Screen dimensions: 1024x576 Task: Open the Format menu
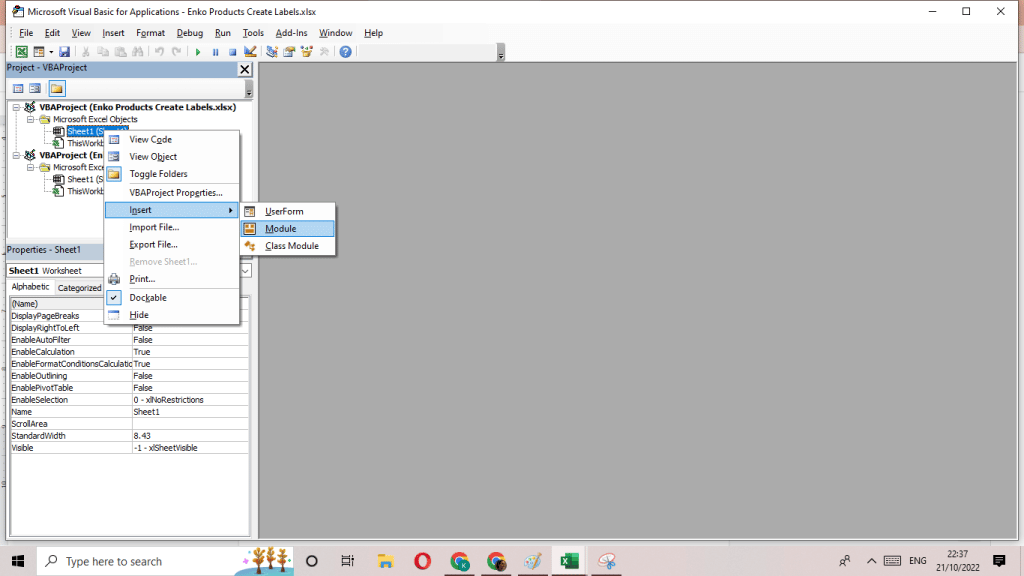pos(150,33)
